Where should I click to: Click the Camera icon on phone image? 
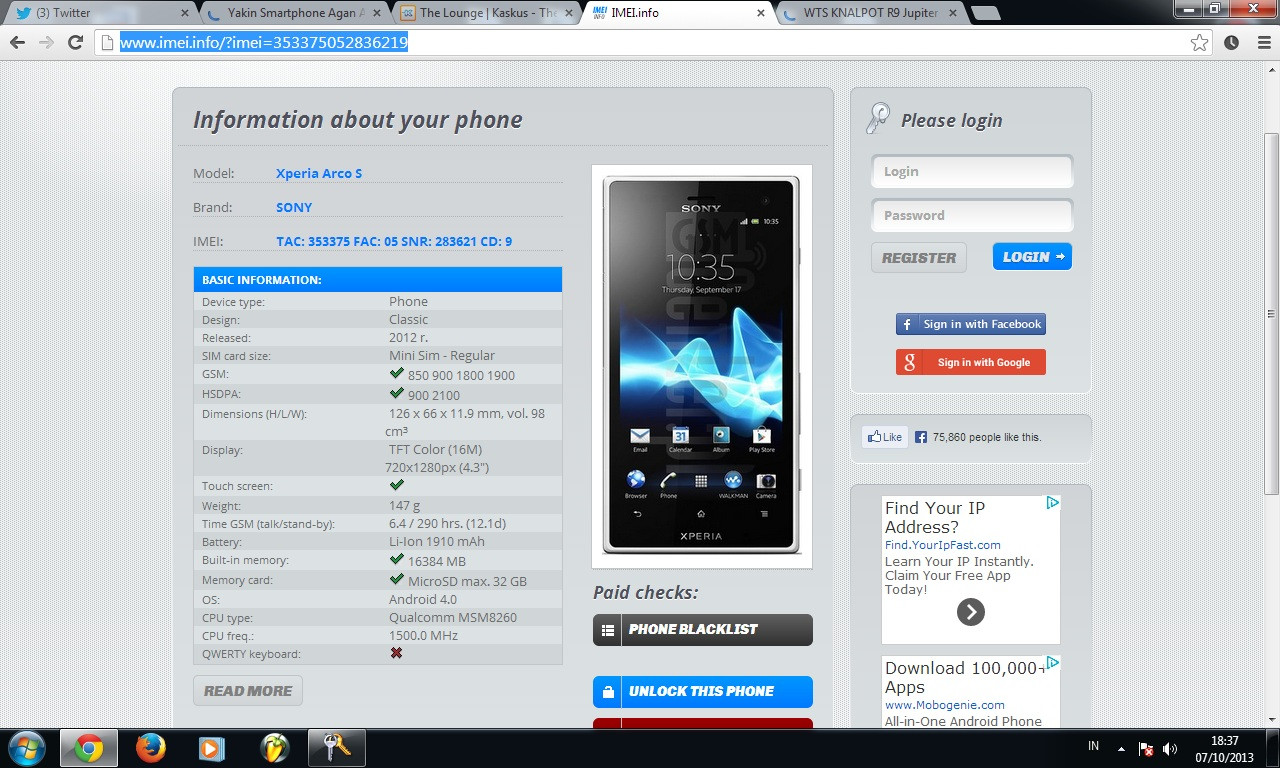(x=766, y=484)
